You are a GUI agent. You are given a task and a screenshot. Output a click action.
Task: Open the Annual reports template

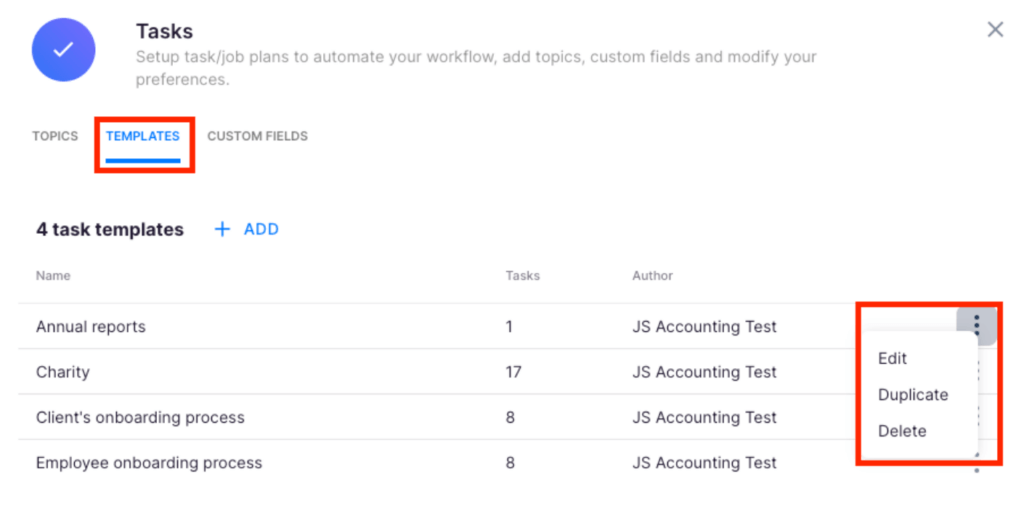click(x=91, y=326)
